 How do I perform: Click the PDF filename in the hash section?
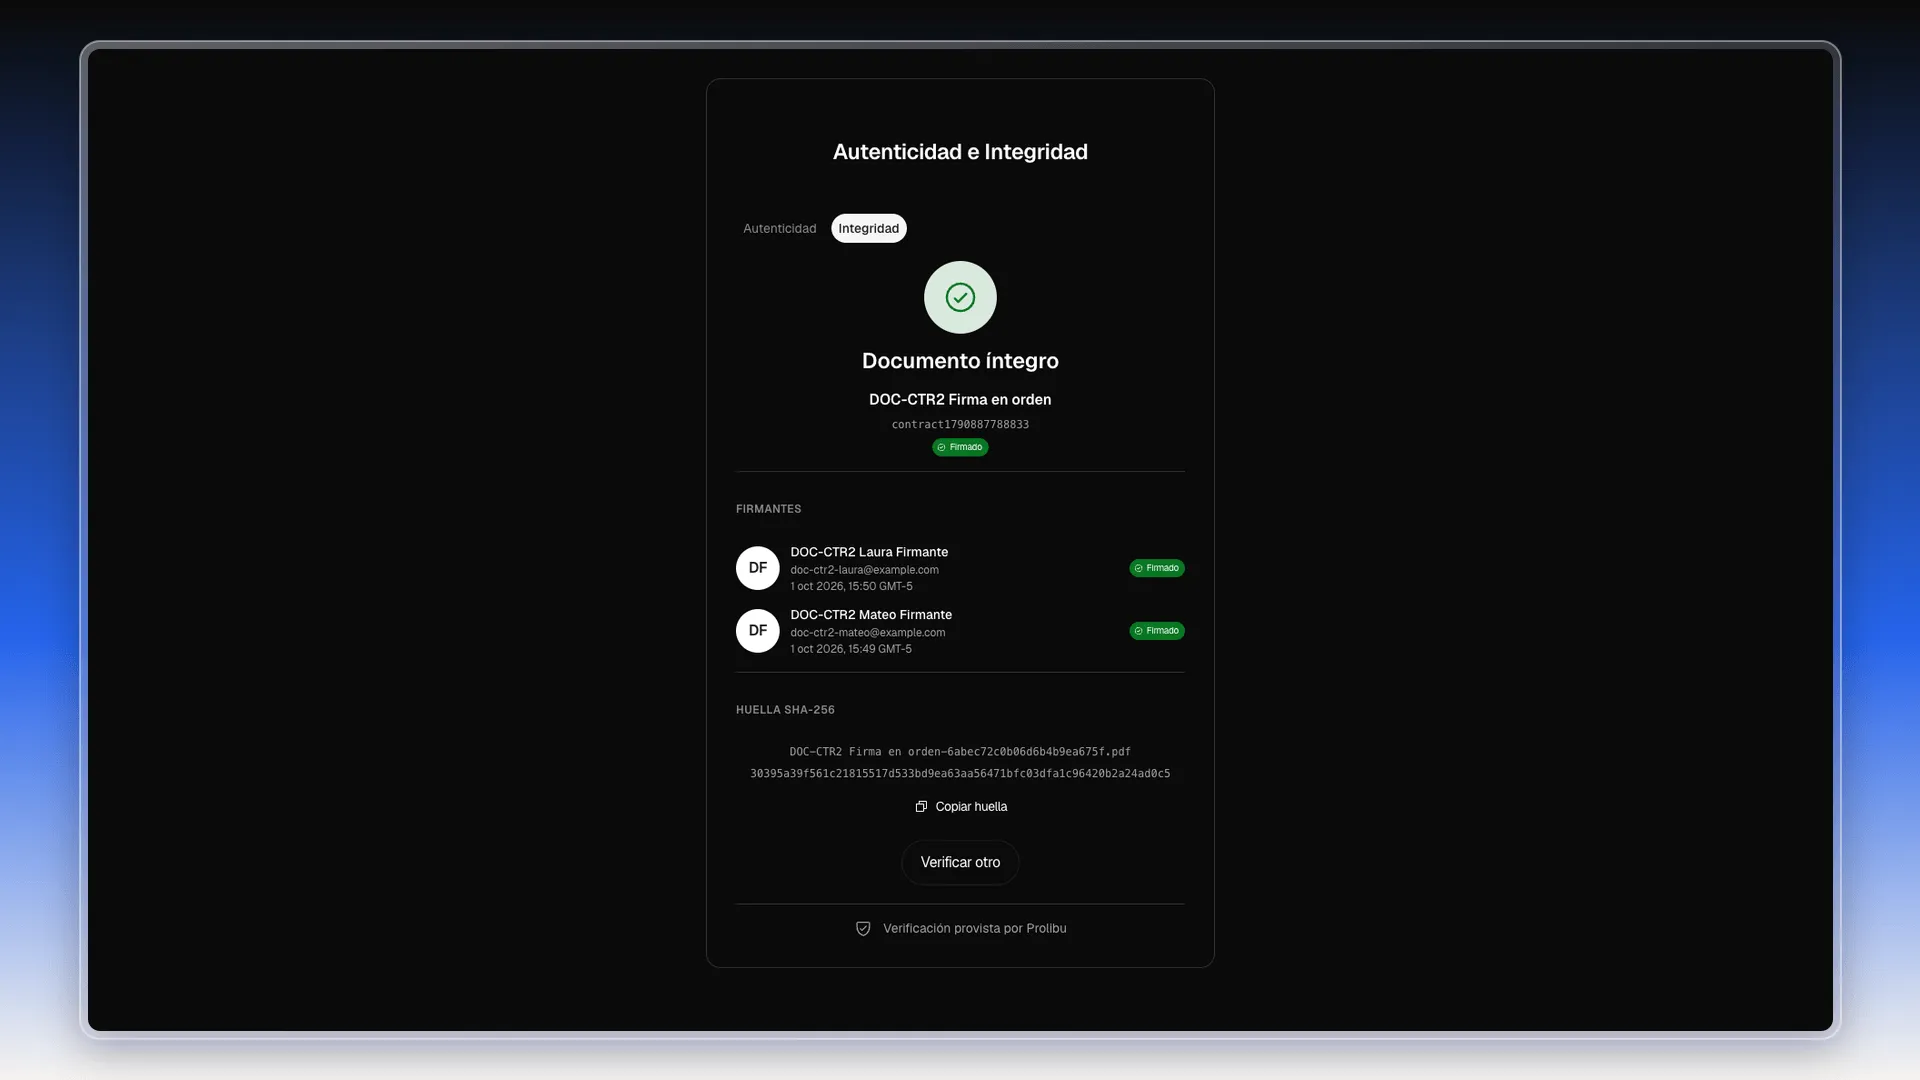(x=960, y=752)
